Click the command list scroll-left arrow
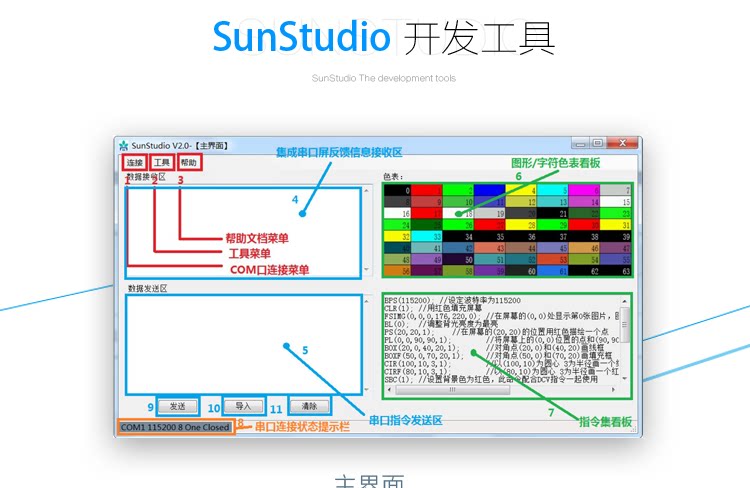Screen dimensions: 750x488 coord(389,389)
